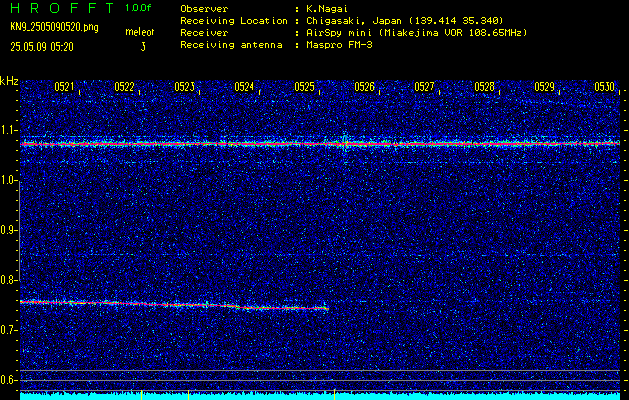Click the strong carrier line near 1.07 kHz
The image size is (629, 400).
pyautogui.click(x=320, y=143)
